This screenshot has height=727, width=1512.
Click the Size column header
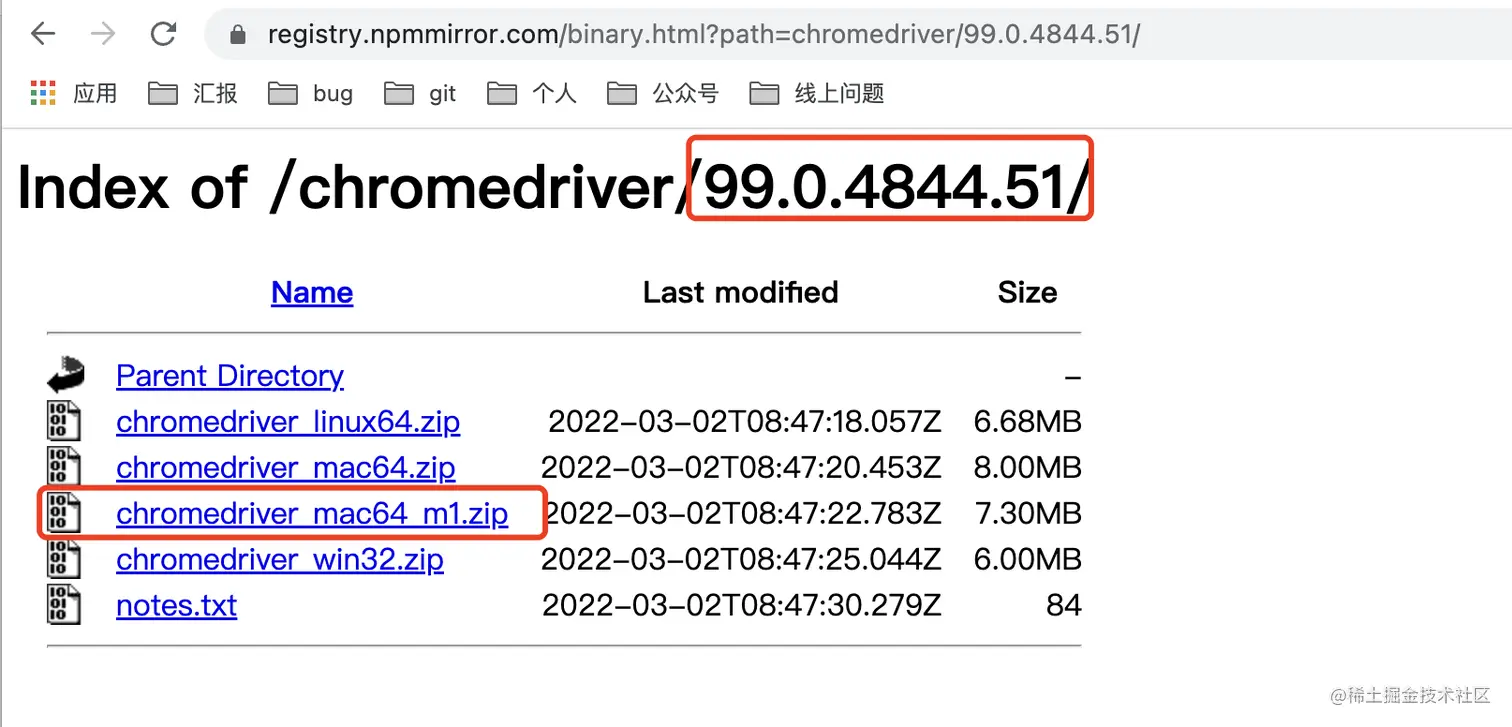(1027, 292)
